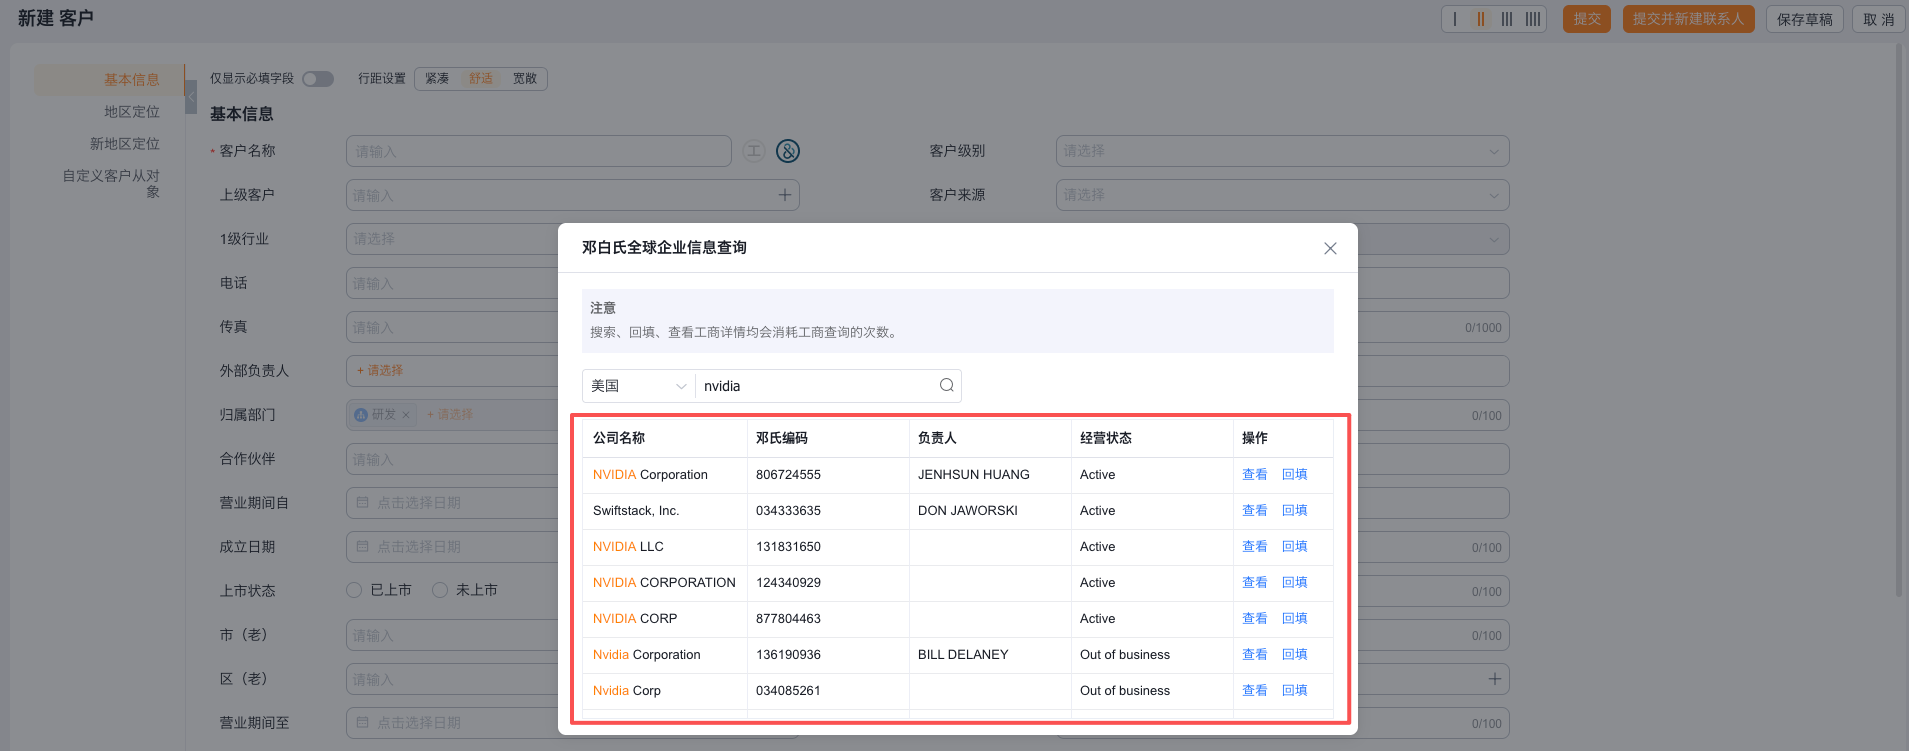This screenshot has height=751, width=1909.
Task: Click 回填 for NVIDIA Corporation 806724555
Action: click(1294, 475)
